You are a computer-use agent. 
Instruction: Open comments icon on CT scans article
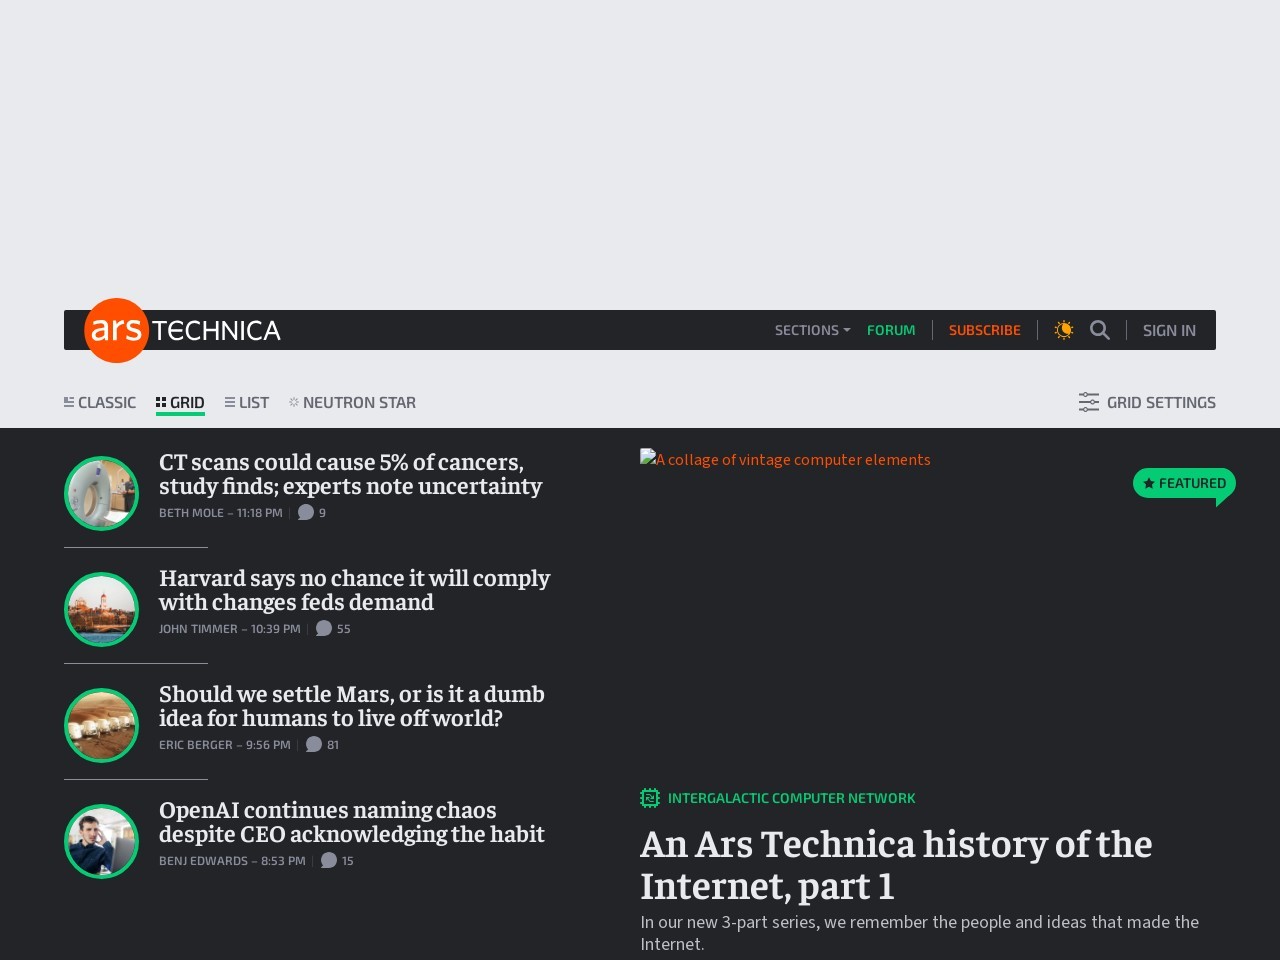pos(306,512)
